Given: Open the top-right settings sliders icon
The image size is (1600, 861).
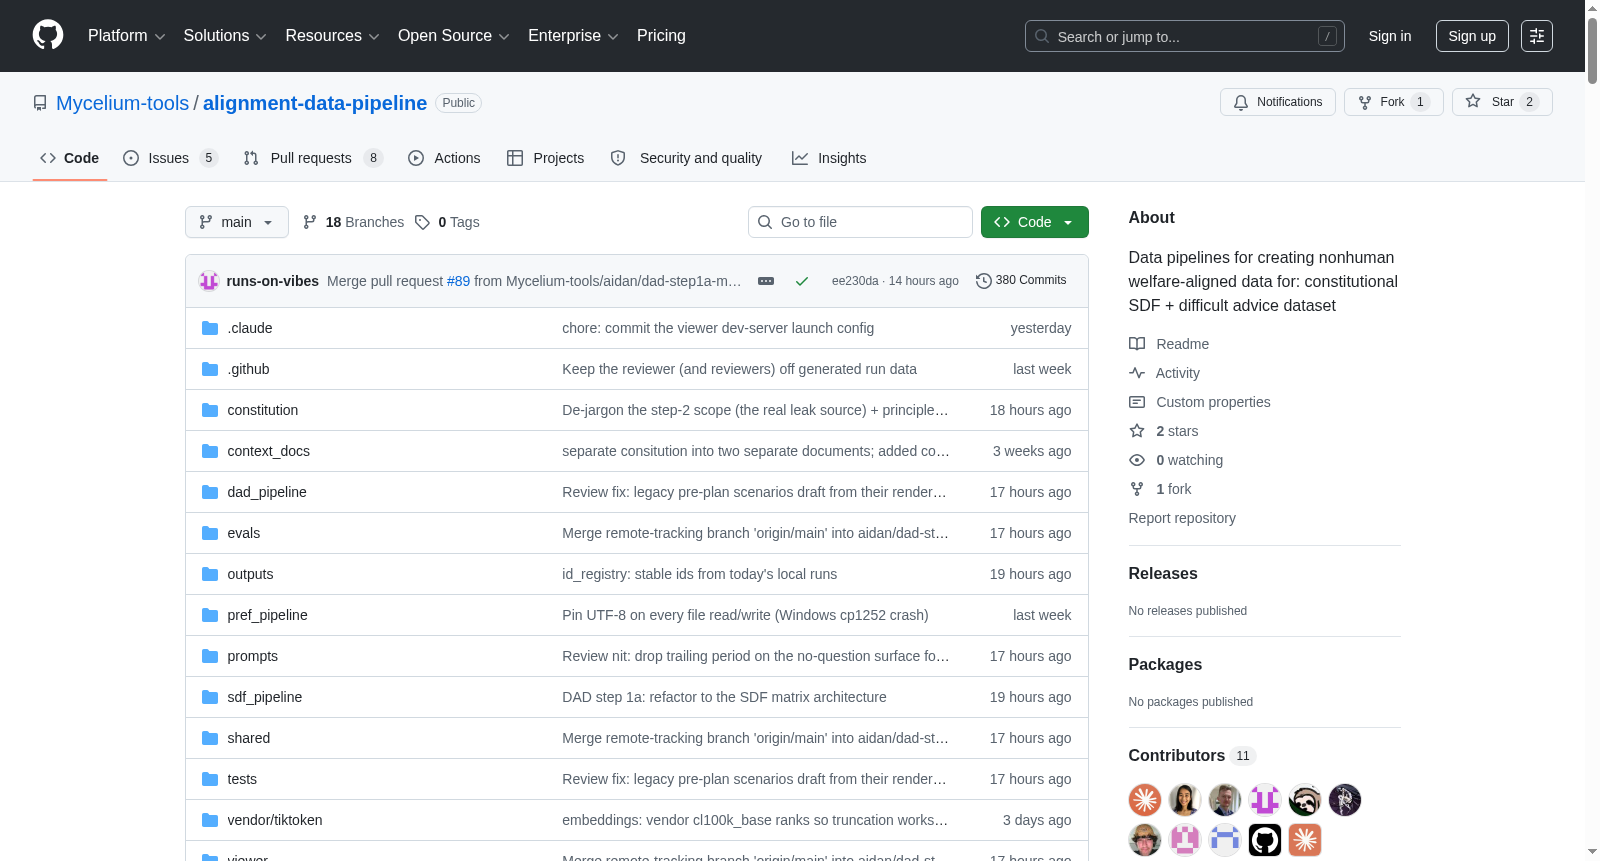Looking at the screenshot, I should (1537, 36).
